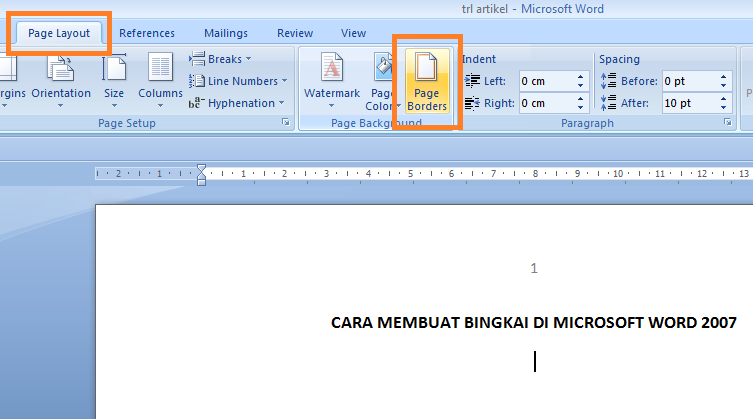Open the paper Size options
Image resolution: width=753 pixels, height=419 pixels.
click(114, 81)
